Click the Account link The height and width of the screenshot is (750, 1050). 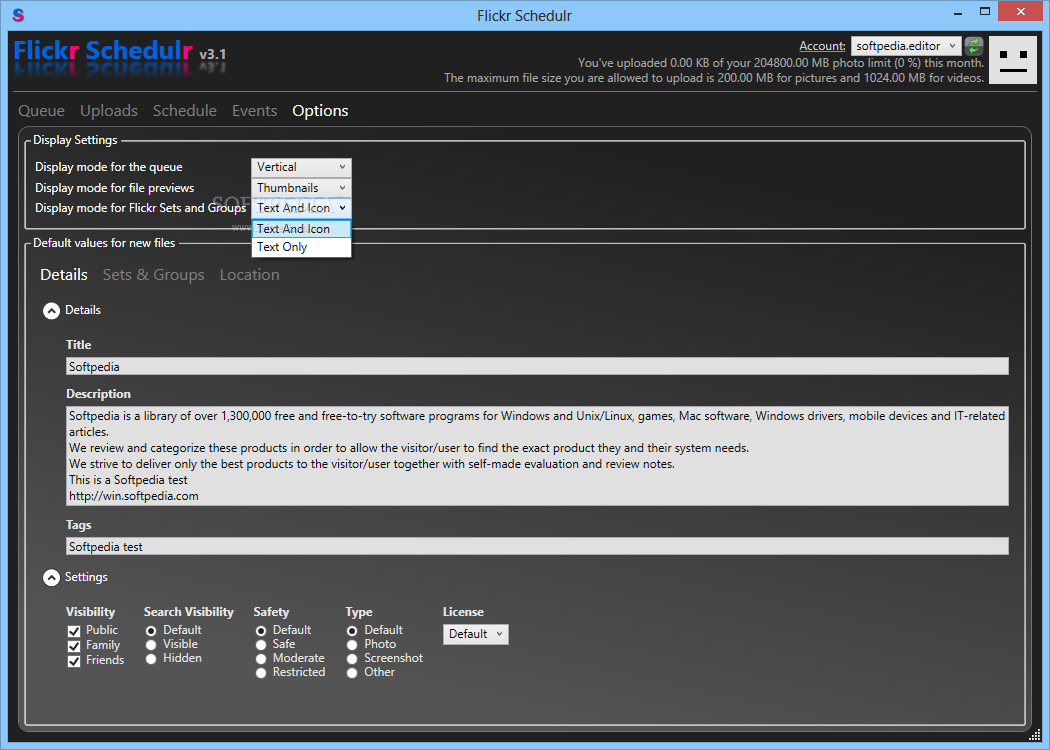pyautogui.click(x=822, y=46)
